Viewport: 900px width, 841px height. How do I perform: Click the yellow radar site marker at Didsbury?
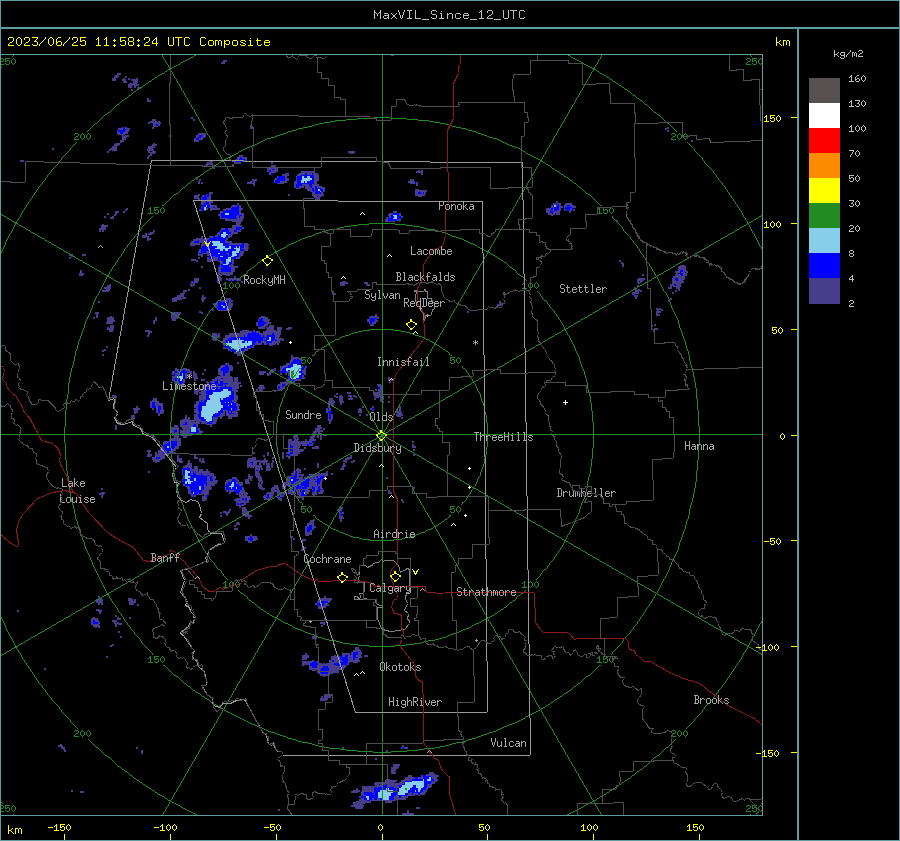click(x=382, y=435)
